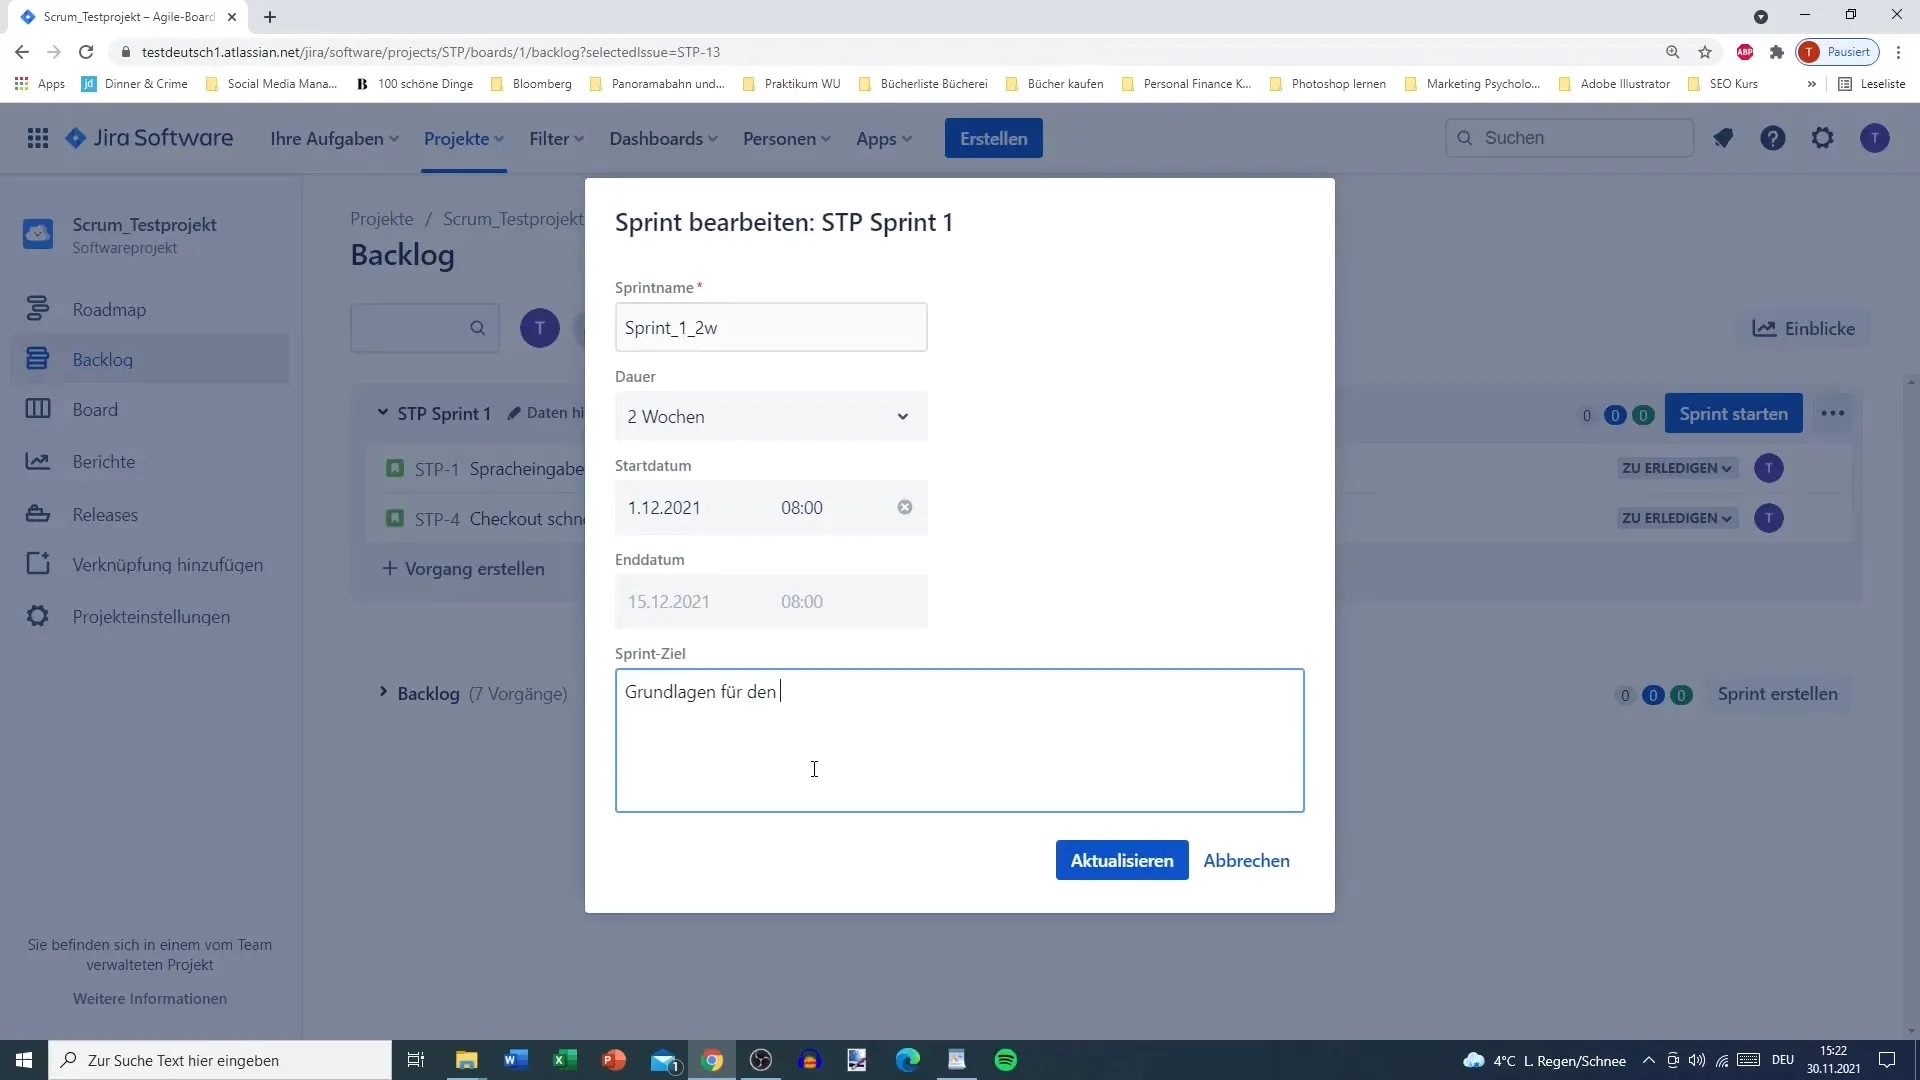Open the Projekte menu in navigation
Viewport: 1920px width, 1080px height.
[x=462, y=137]
